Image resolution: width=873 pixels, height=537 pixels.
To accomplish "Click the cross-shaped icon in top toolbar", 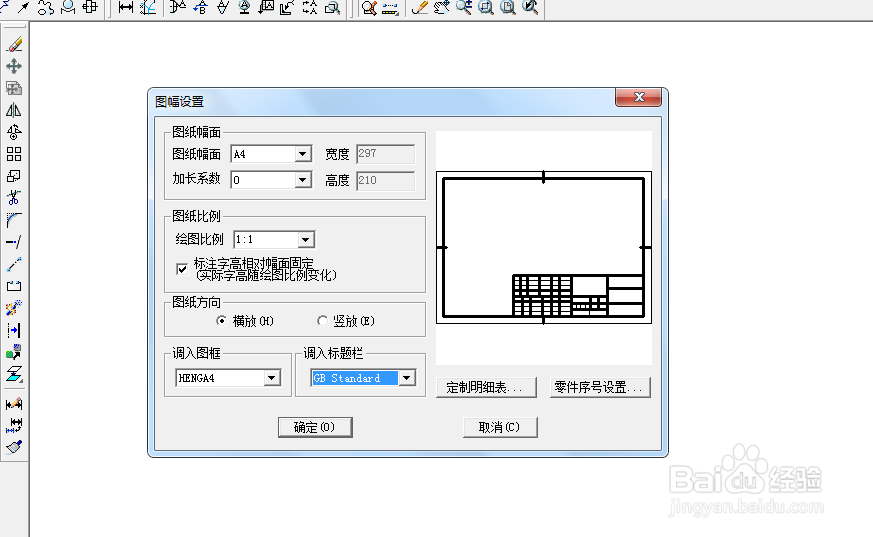I will pos(90,7).
